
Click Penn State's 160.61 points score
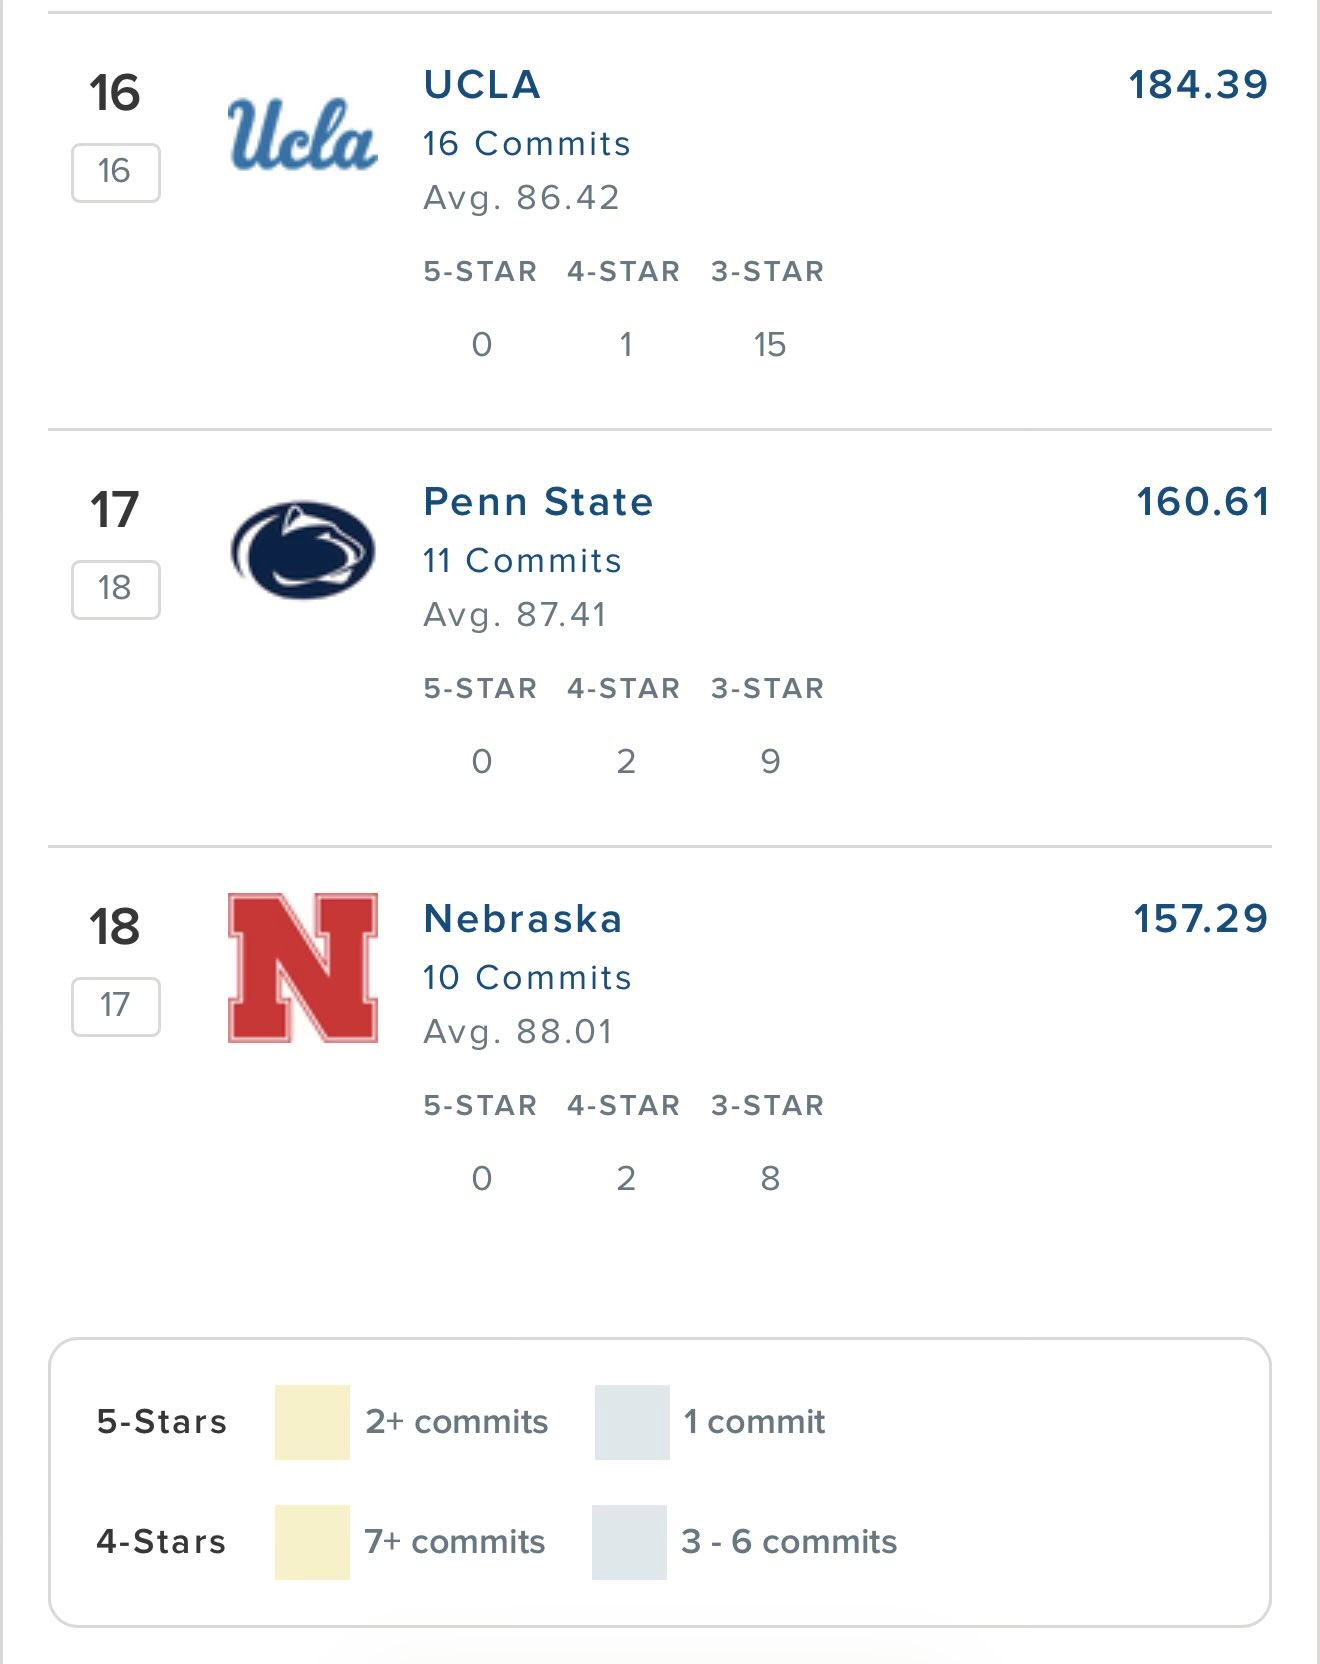[1202, 502]
